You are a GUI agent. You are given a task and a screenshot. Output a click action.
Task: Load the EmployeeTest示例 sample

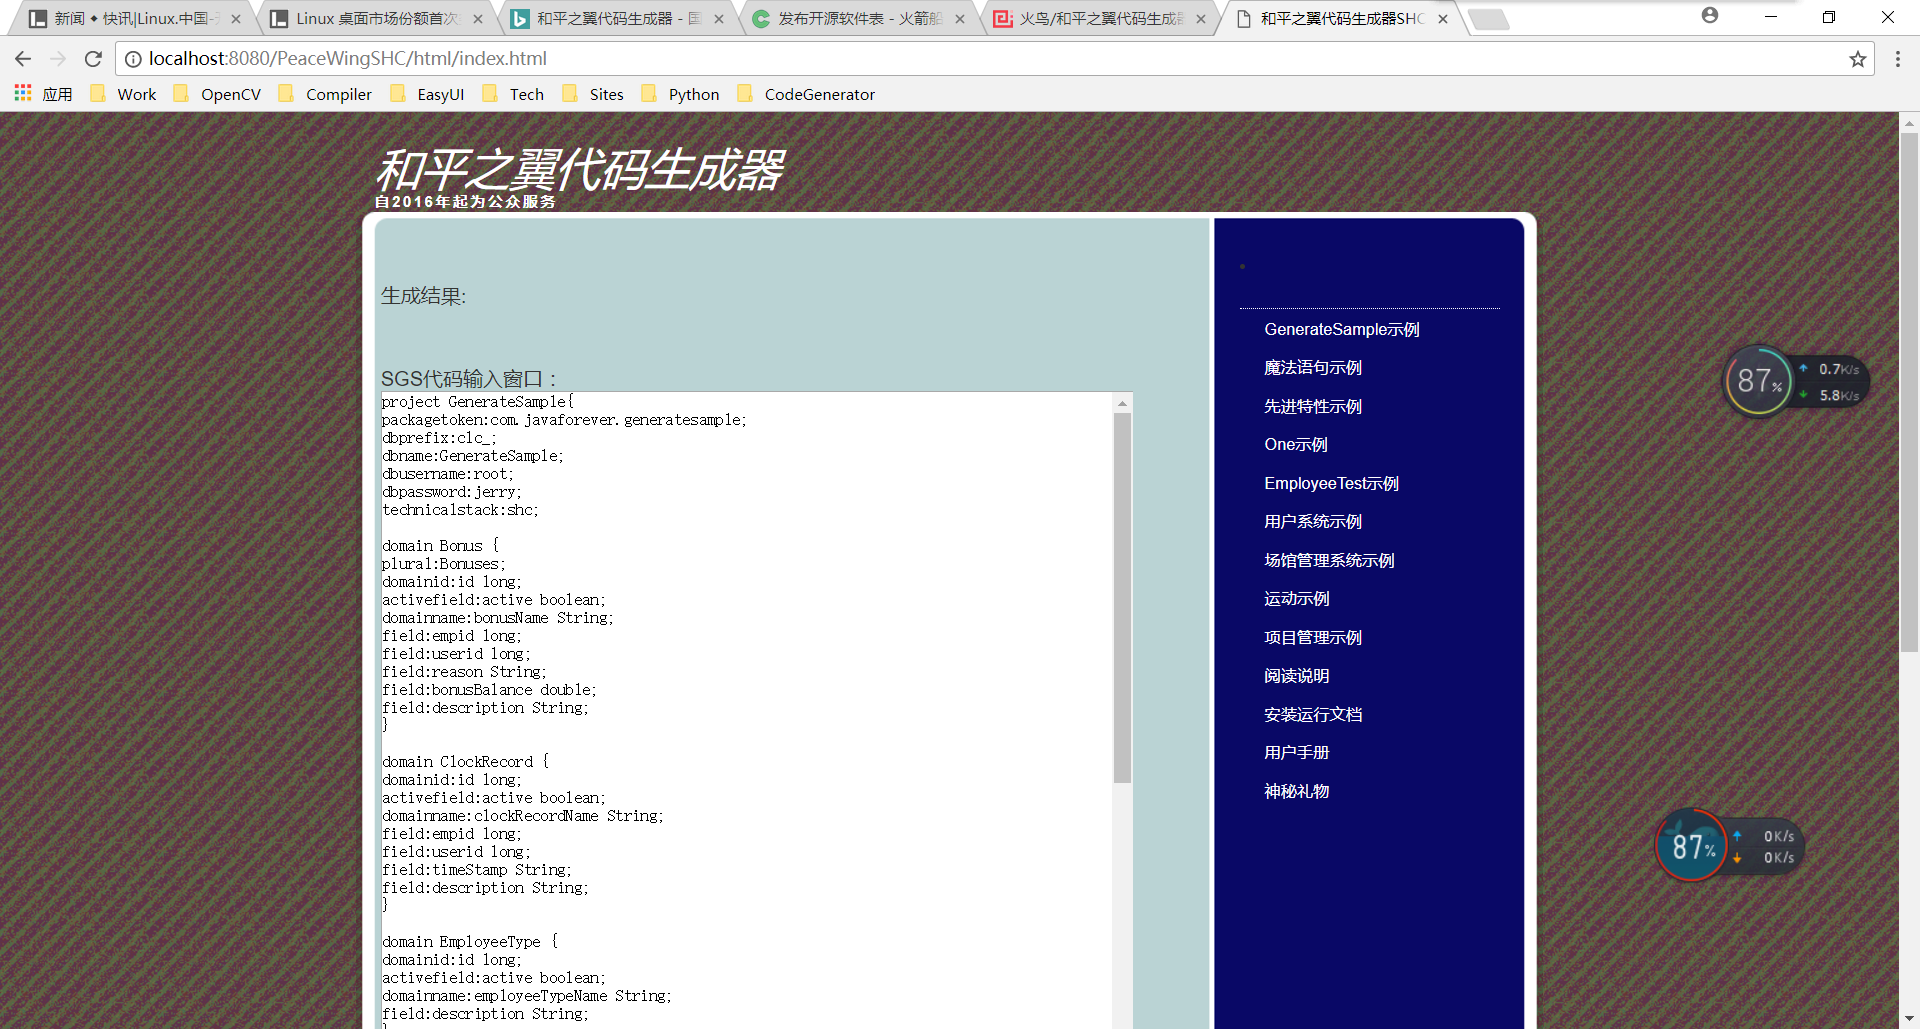(x=1331, y=484)
